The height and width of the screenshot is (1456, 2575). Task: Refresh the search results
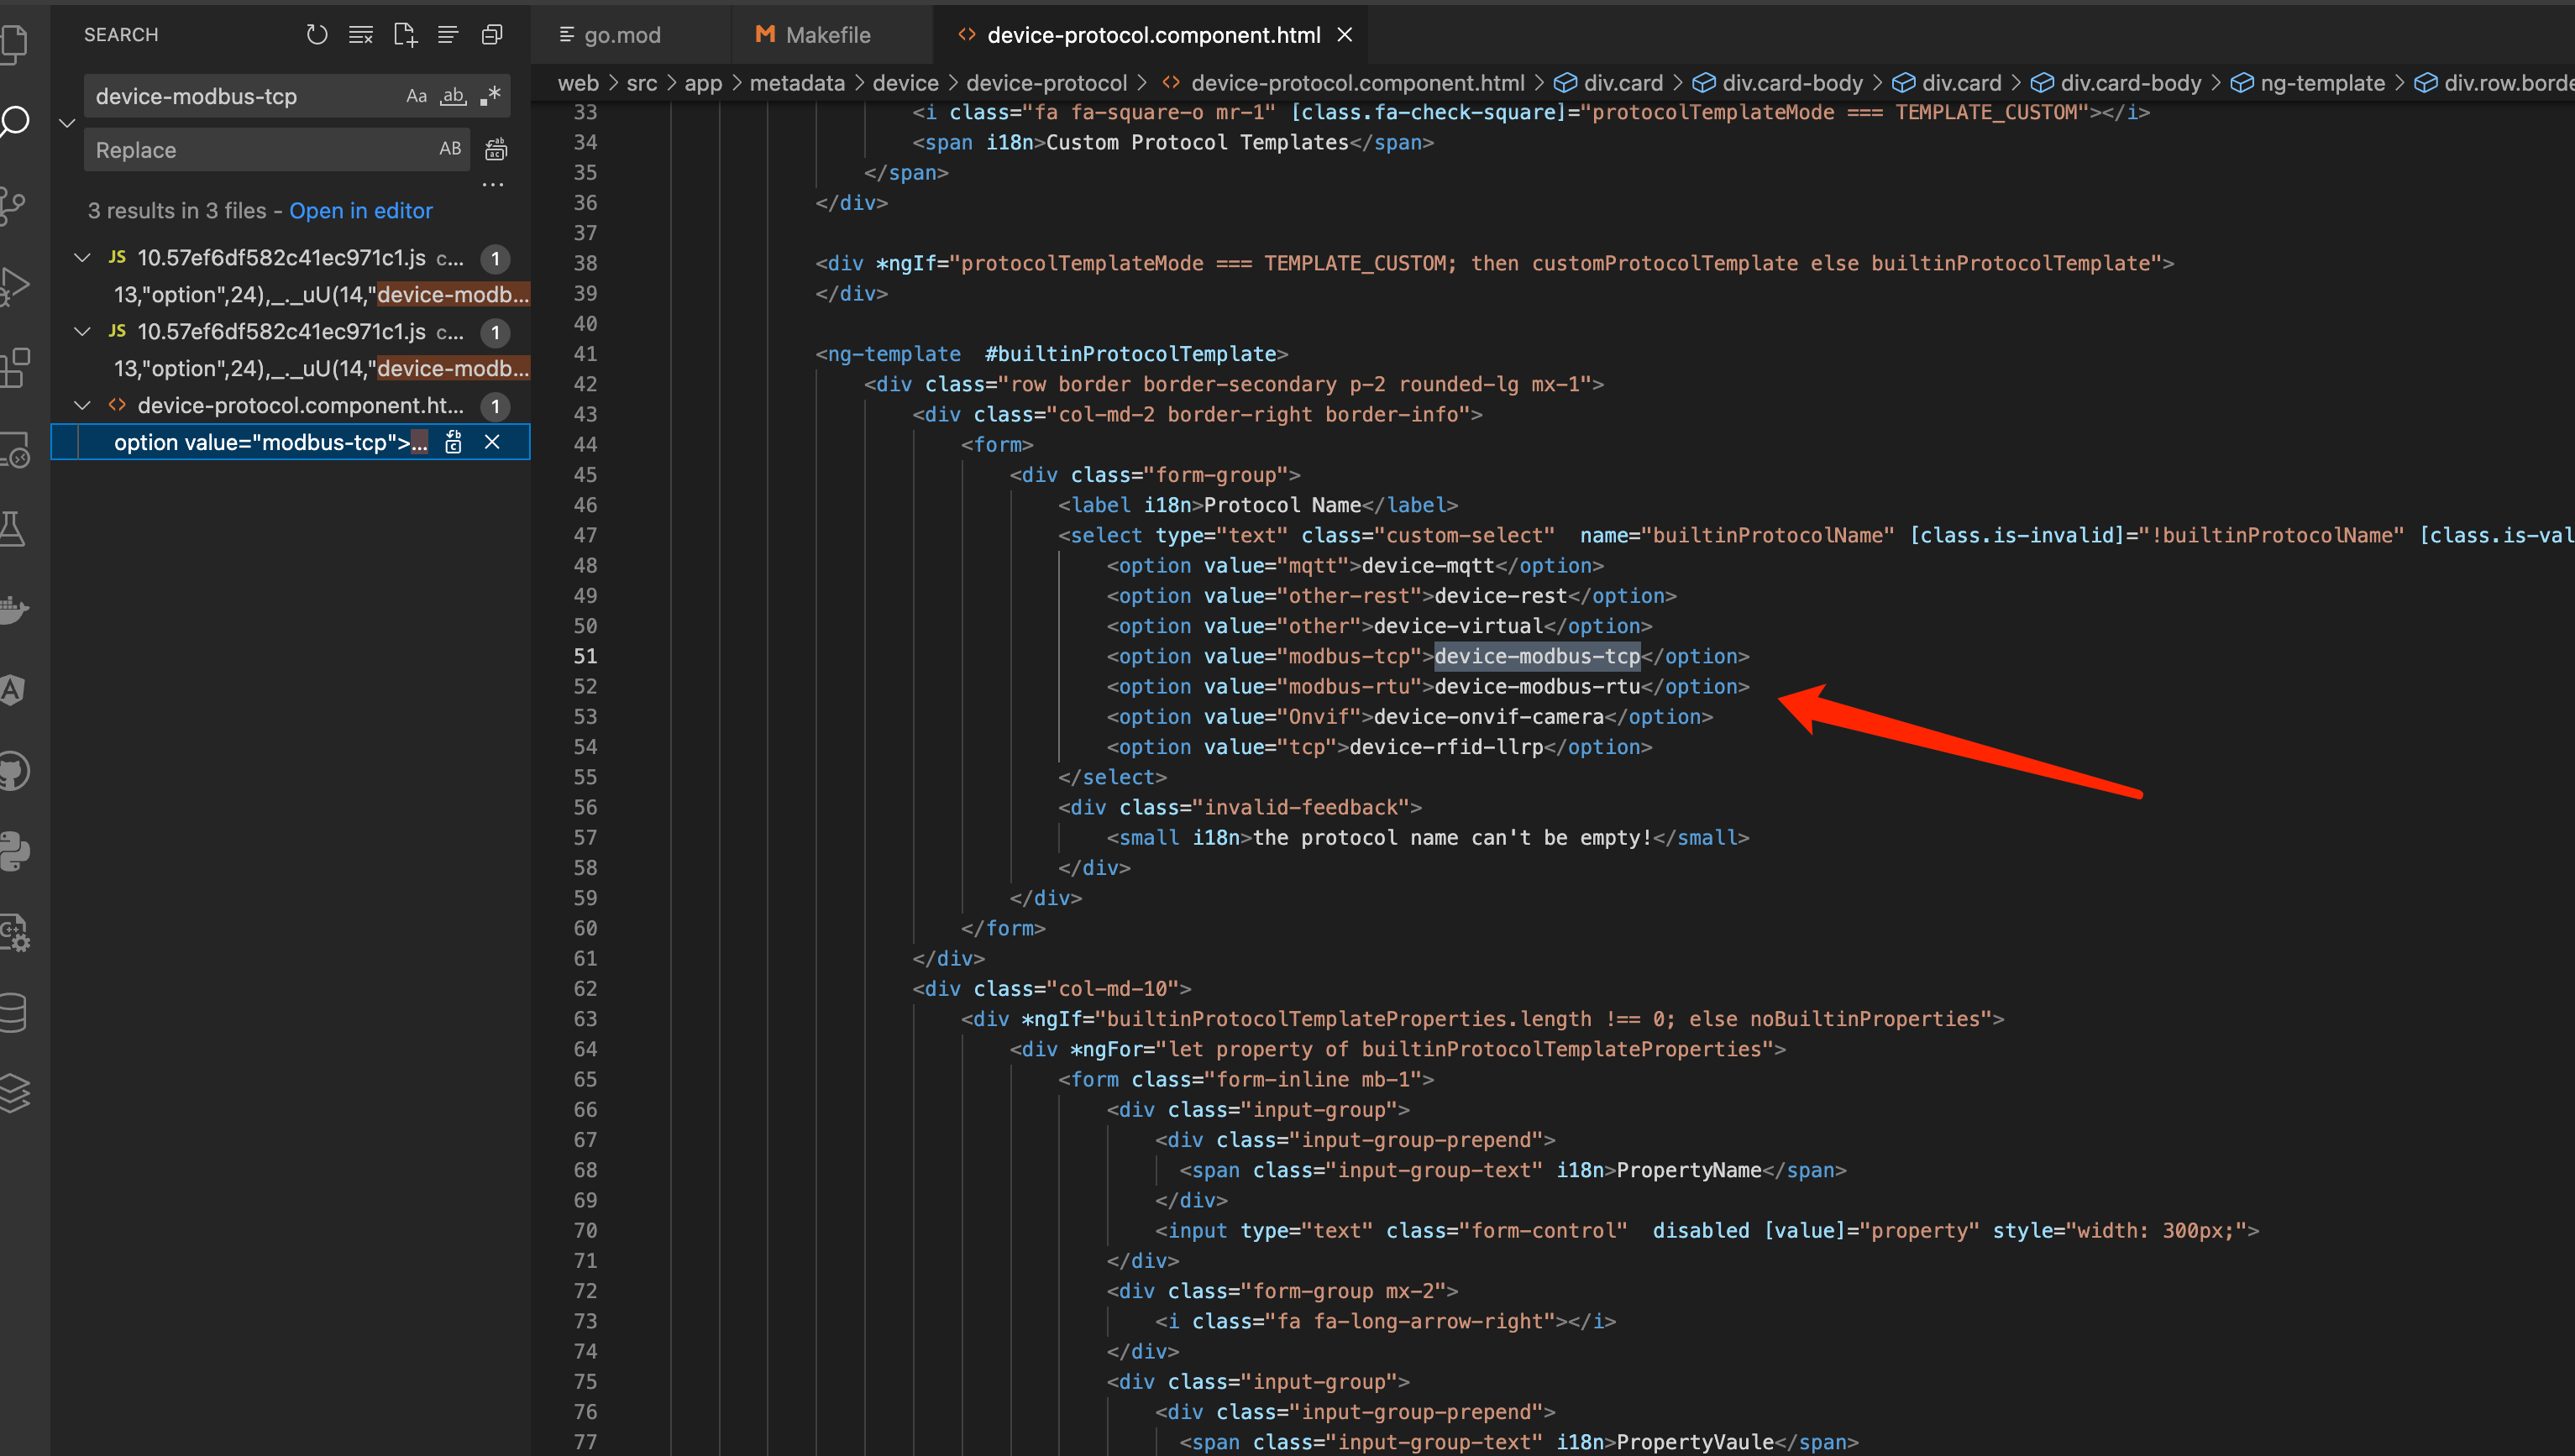pyautogui.click(x=316, y=35)
